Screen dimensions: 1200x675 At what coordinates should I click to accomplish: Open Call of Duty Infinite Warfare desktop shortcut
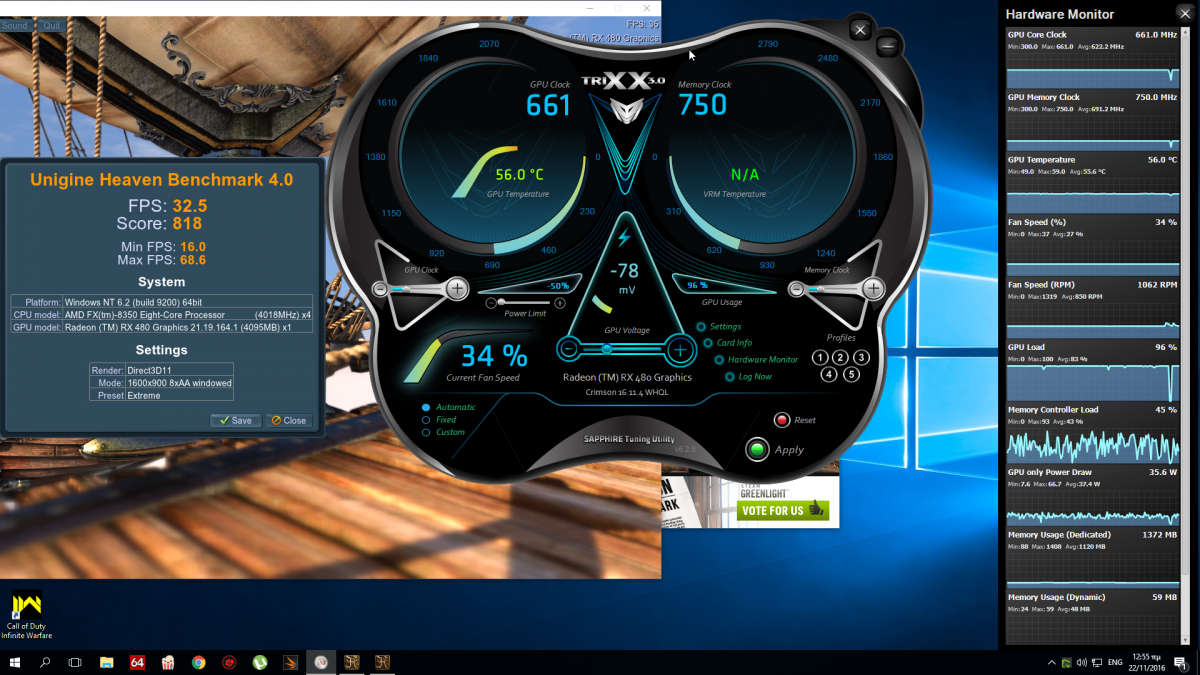pyautogui.click(x=26, y=616)
